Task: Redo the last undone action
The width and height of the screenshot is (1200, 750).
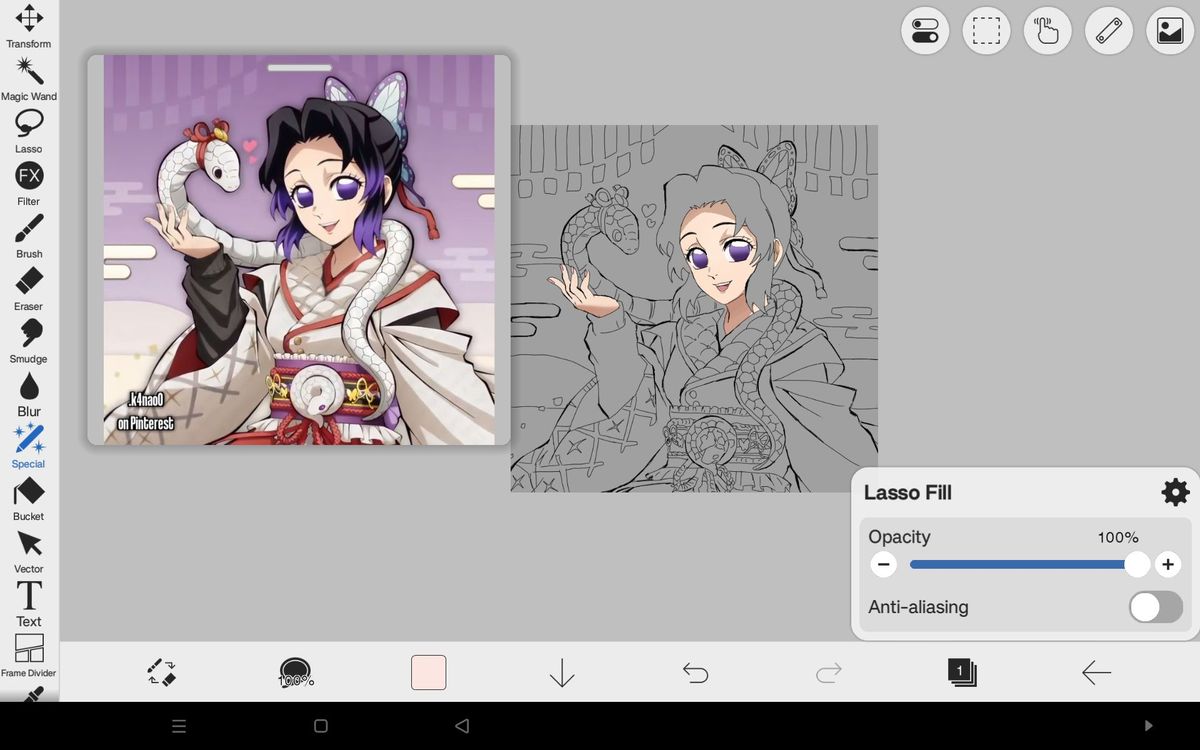Action: pos(829,673)
